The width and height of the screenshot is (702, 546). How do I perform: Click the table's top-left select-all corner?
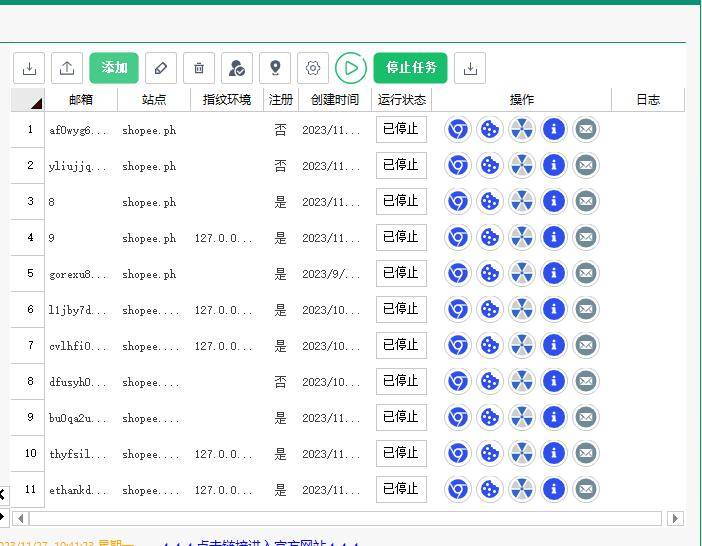(x=28, y=100)
